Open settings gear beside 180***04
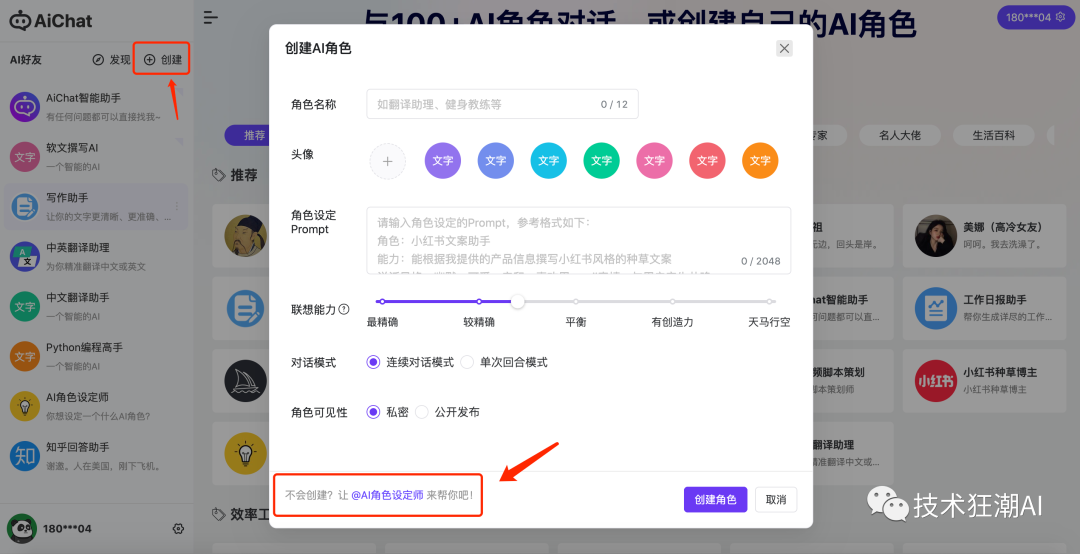The image size is (1080, 554). tap(178, 529)
